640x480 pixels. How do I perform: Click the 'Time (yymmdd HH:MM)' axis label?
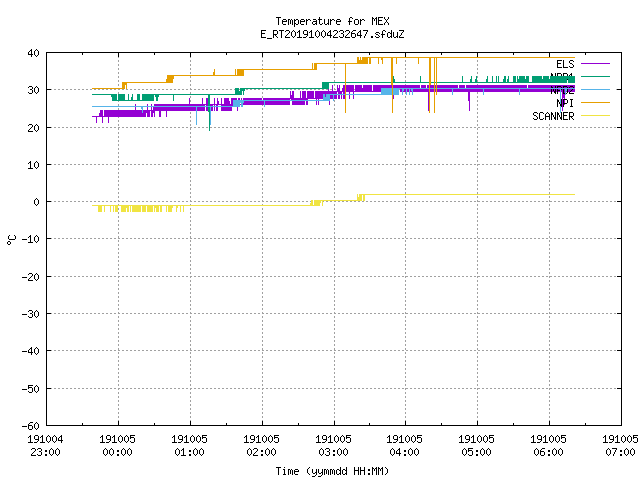point(332,471)
